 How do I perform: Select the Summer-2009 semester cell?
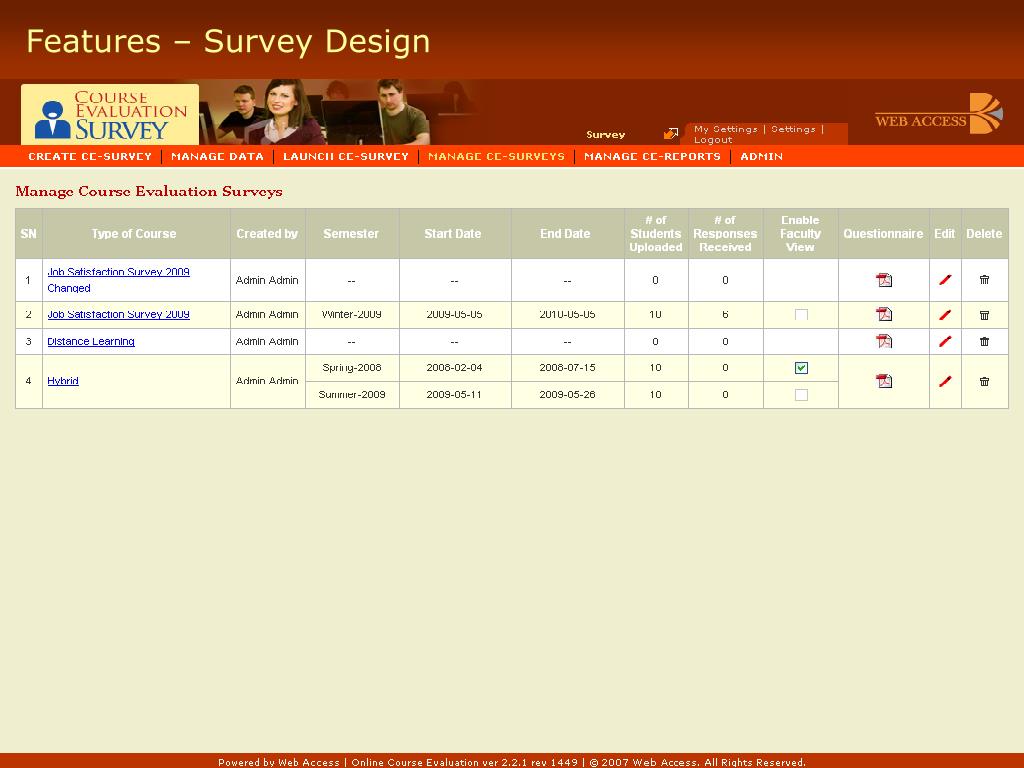[351, 394]
